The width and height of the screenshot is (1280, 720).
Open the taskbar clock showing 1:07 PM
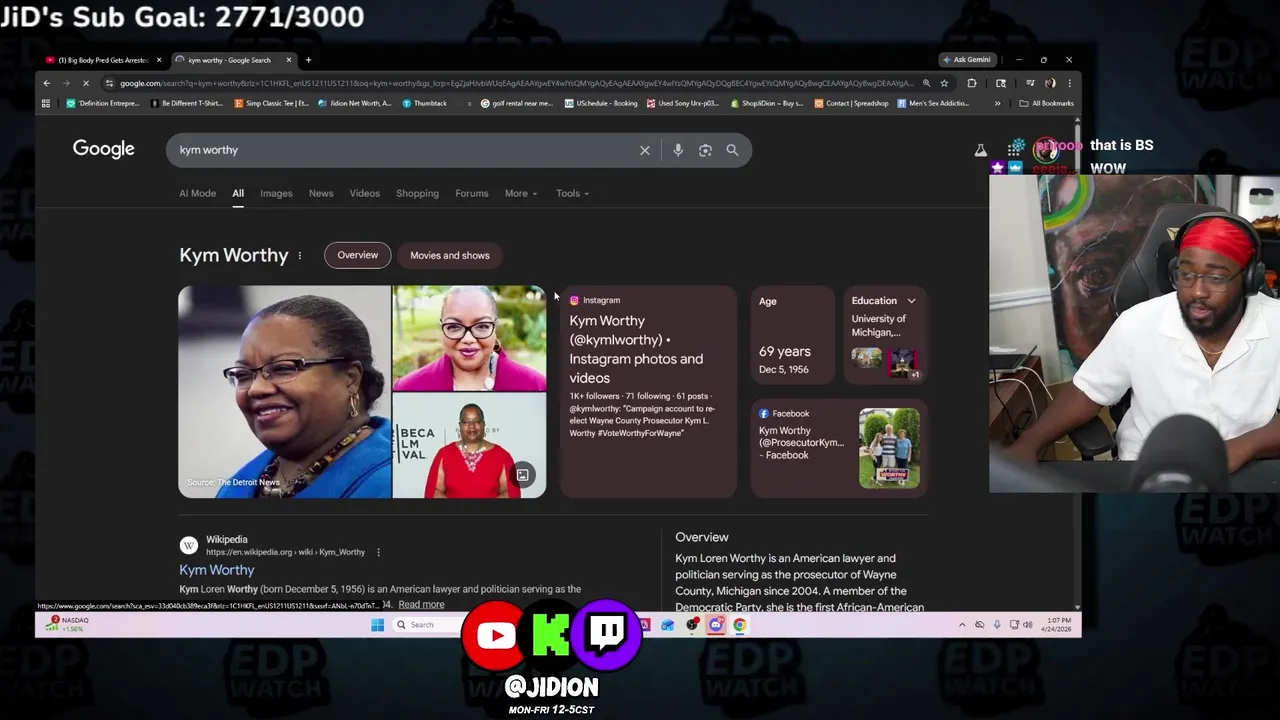coord(1056,624)
